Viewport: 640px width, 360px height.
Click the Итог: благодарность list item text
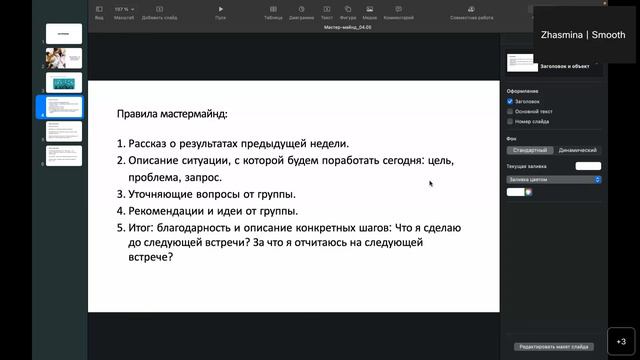coord(295,242)
